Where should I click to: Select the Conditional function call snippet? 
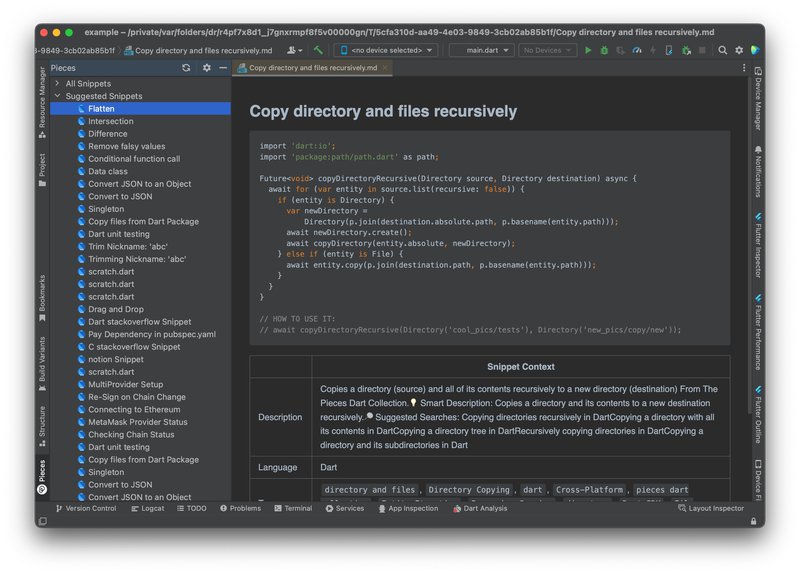[x=140, y=159]
